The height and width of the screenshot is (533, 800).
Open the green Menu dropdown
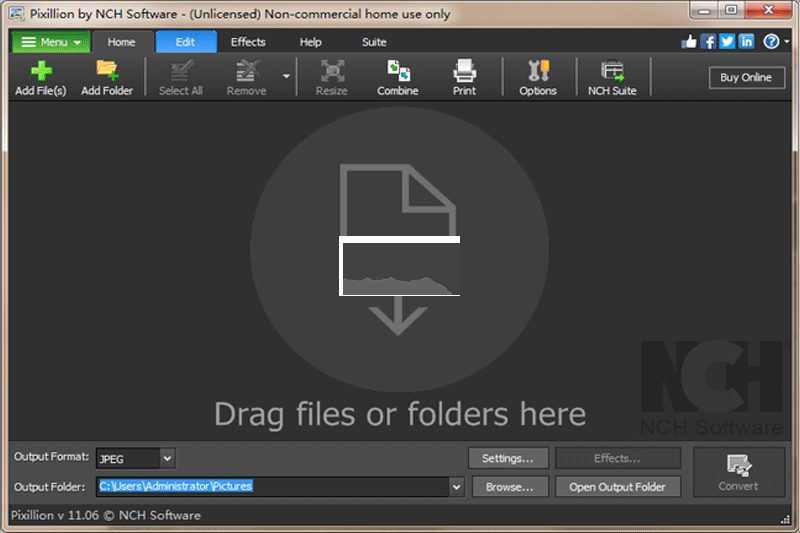coord(50,42)
